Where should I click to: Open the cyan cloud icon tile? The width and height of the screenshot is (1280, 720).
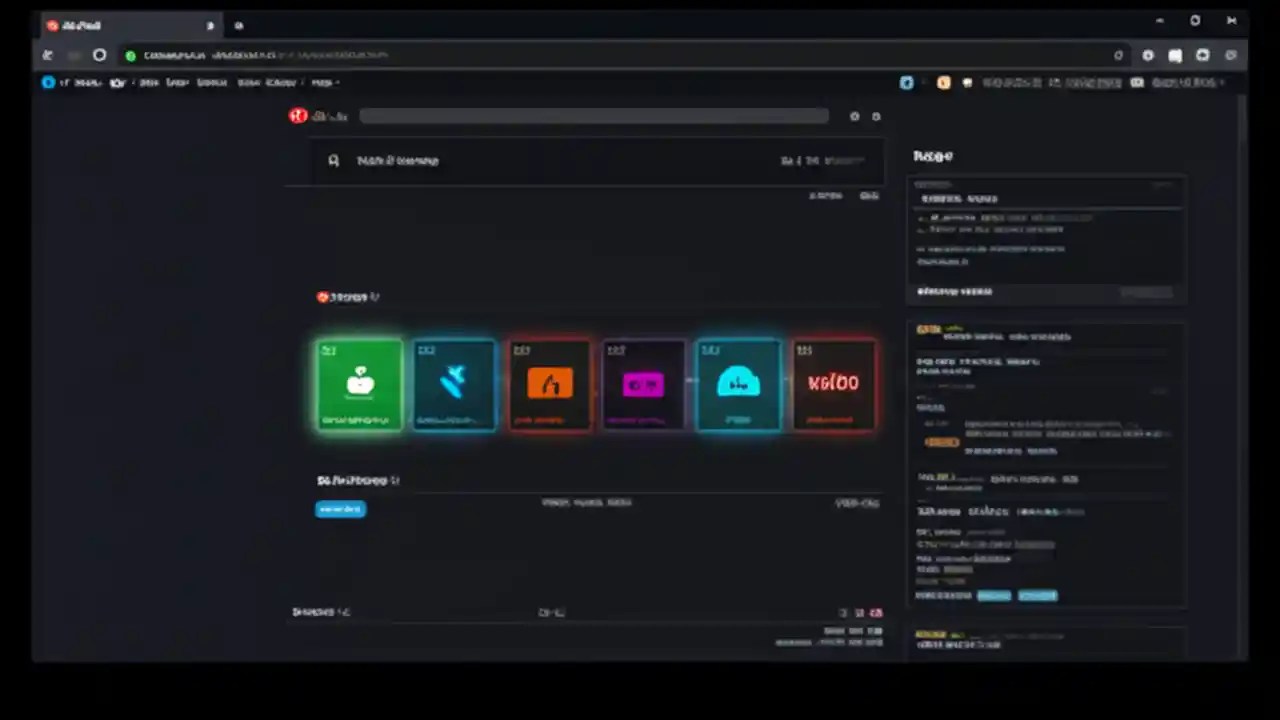(738, 385)
